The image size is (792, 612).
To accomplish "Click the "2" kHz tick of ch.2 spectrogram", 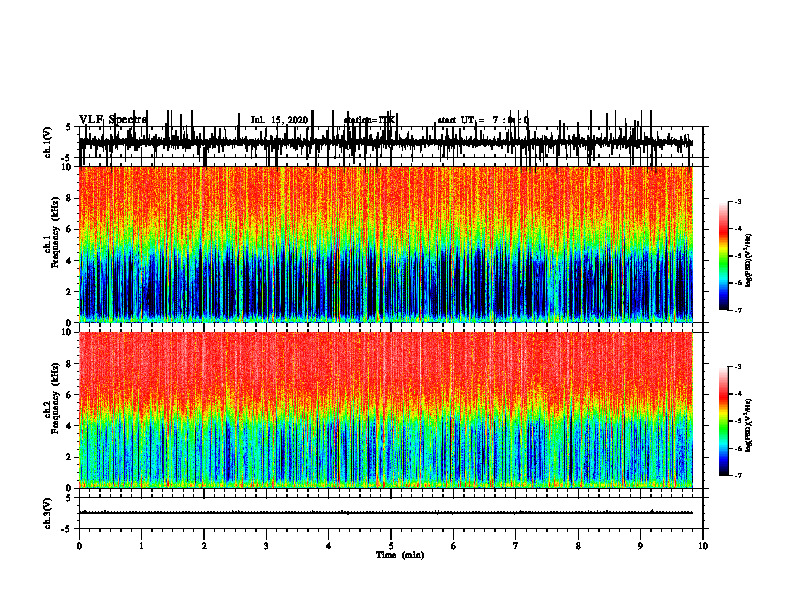I will (69, 457).
